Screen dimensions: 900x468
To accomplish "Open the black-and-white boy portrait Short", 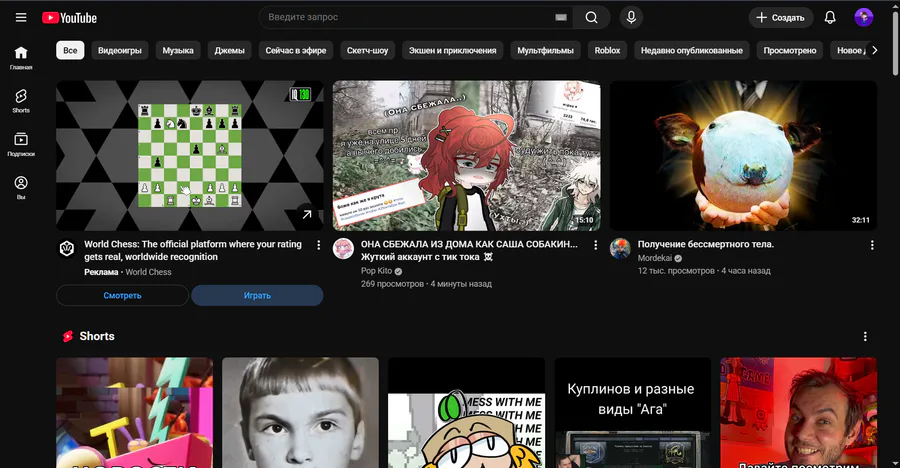I will coord(300,413).
